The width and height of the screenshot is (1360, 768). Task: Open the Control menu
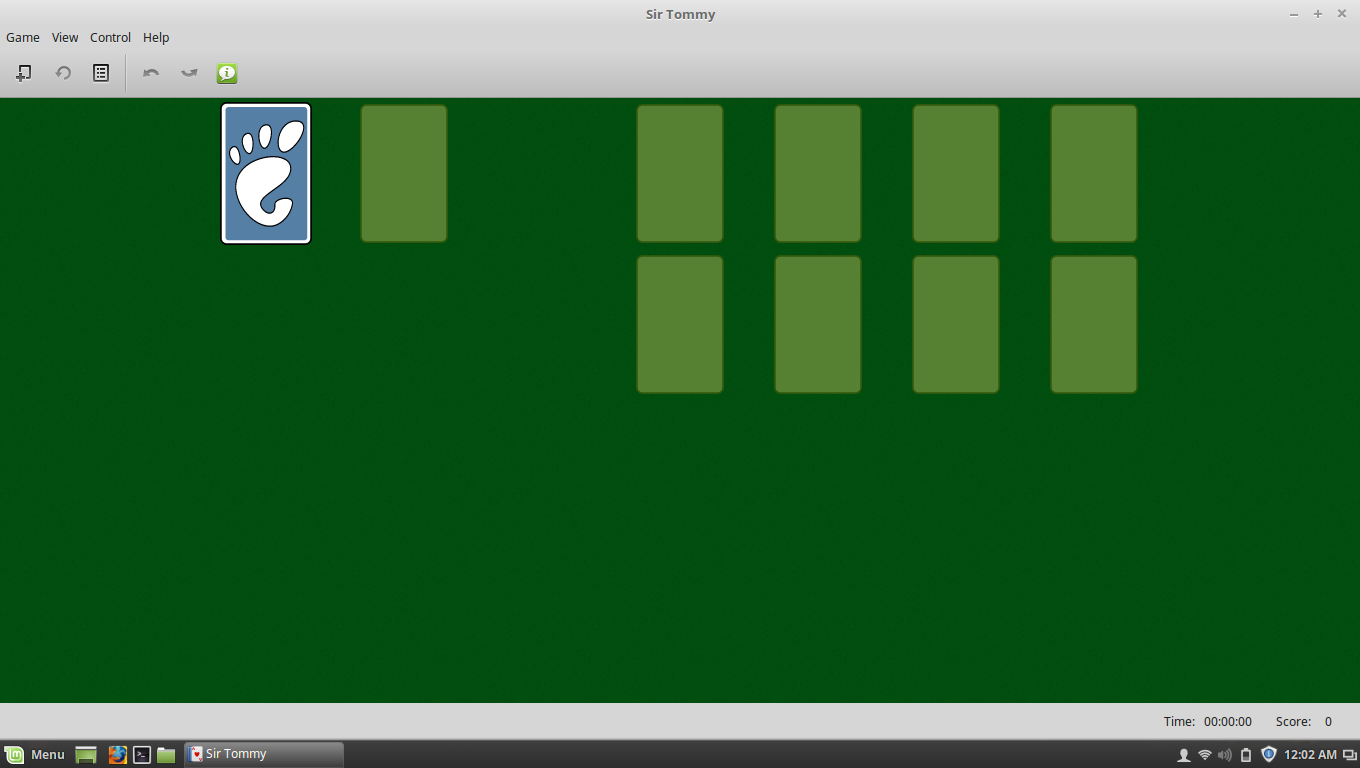tap(110, 37)
